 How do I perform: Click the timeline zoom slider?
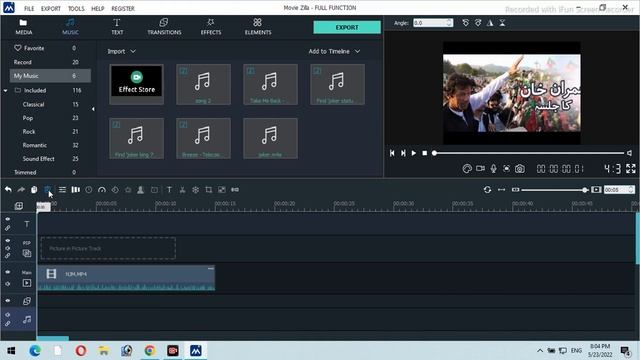click(x=554, y=190)
